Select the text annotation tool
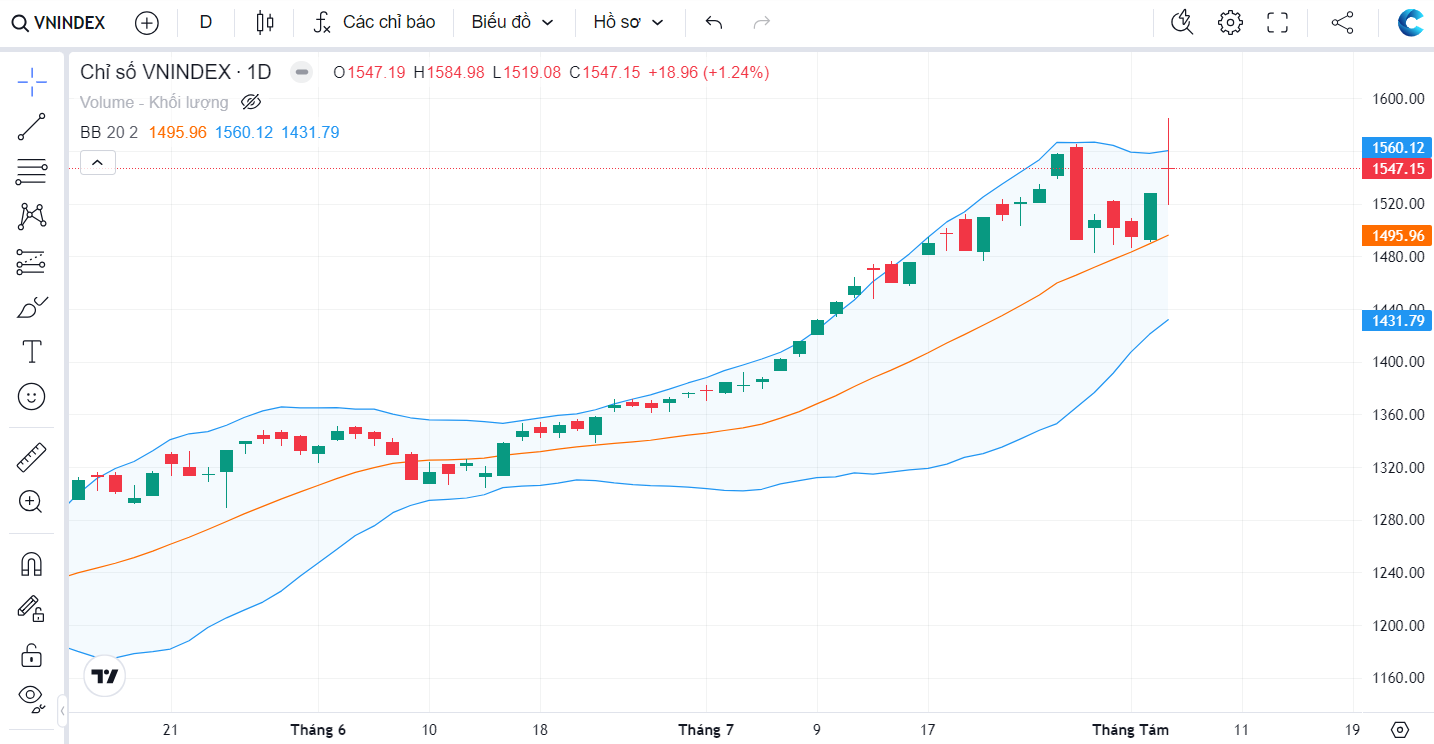Screen dimensions: 1434x744 32,352
